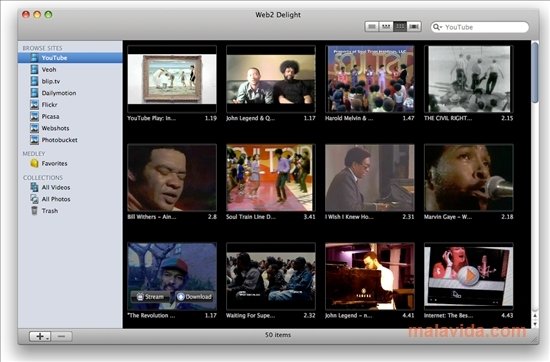Click the All Videos collection icon

point(34,187)
